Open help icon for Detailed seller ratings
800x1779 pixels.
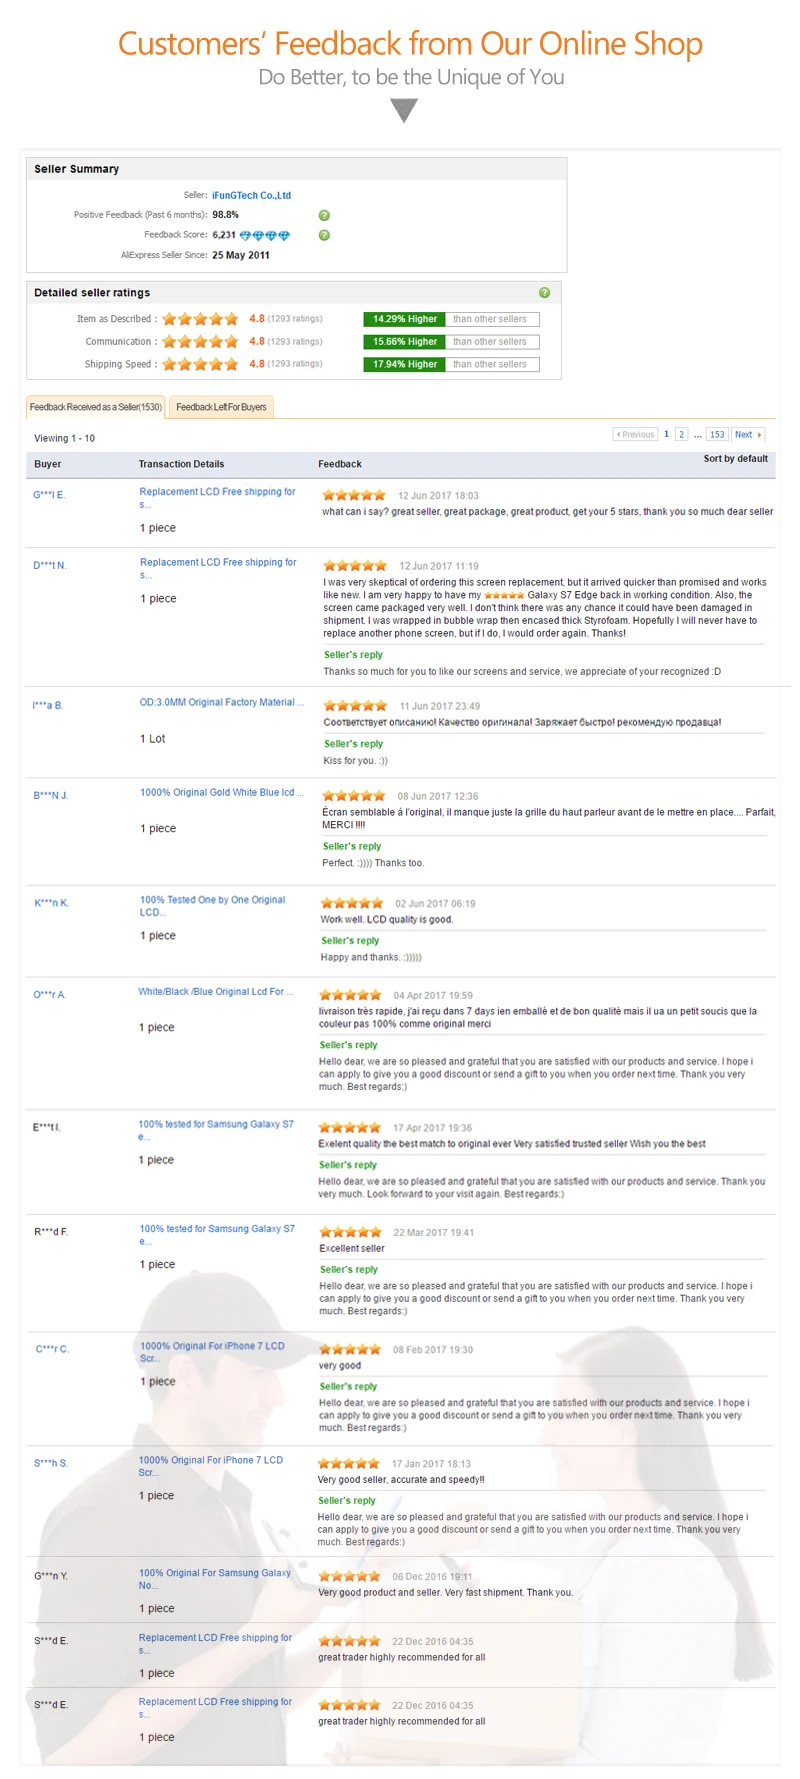tap(545, 293)
